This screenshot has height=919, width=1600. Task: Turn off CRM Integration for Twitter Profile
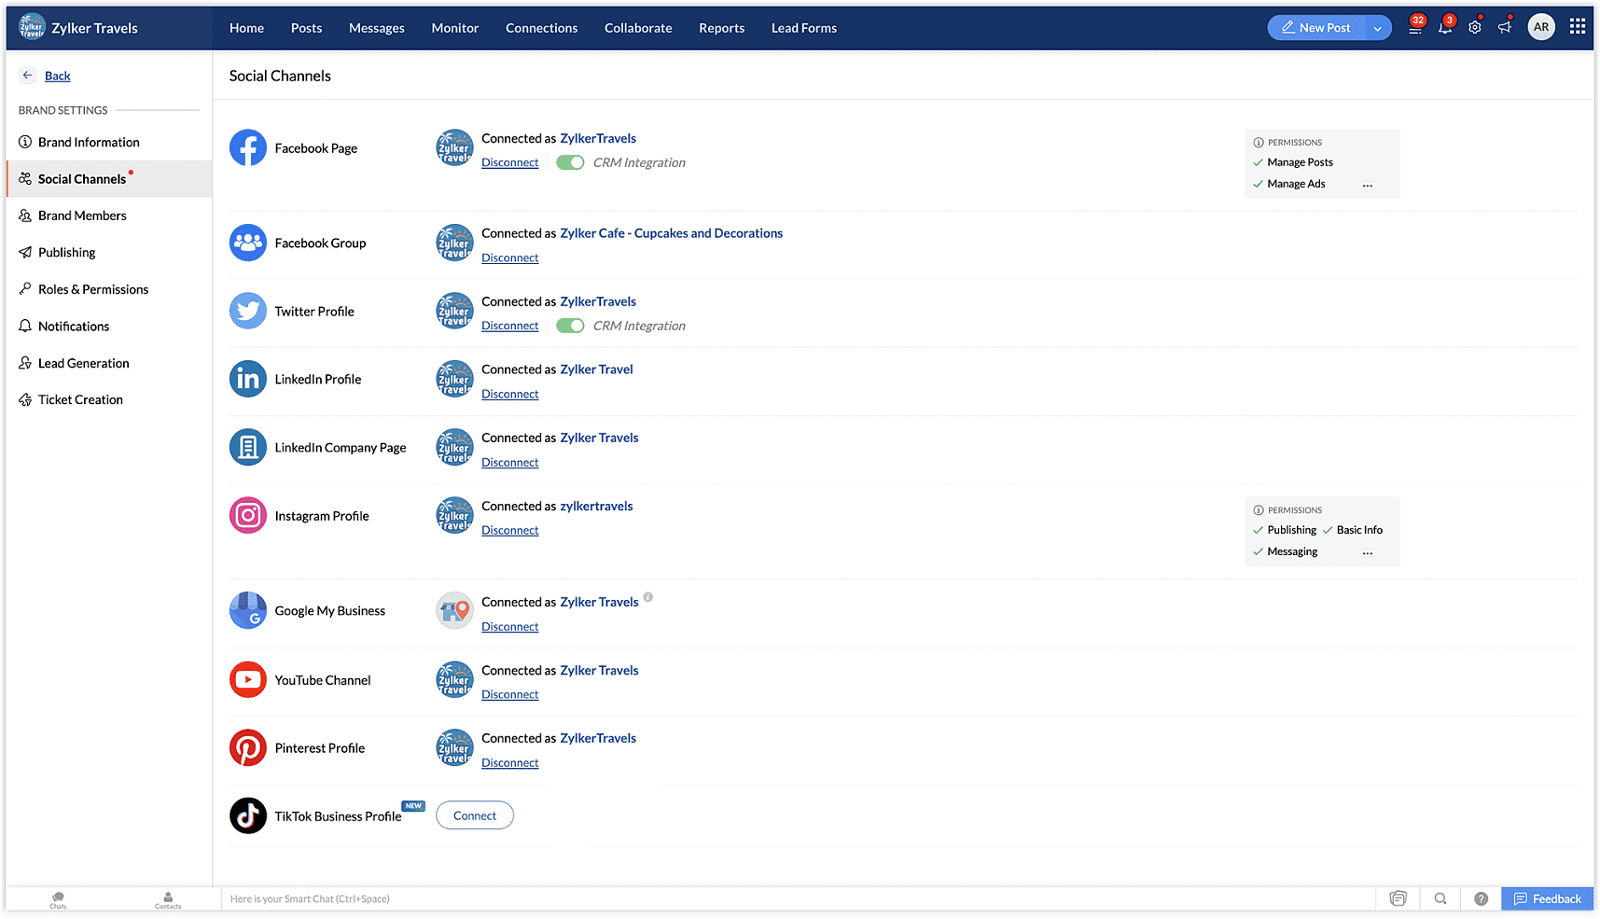coord(569,325)
